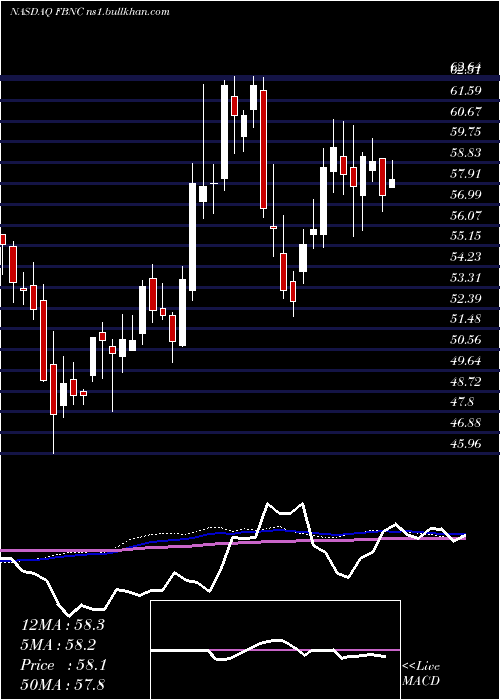Select the 52.39 price axis label
Viewport: 500px width, 700px height.
pos(467,298)
